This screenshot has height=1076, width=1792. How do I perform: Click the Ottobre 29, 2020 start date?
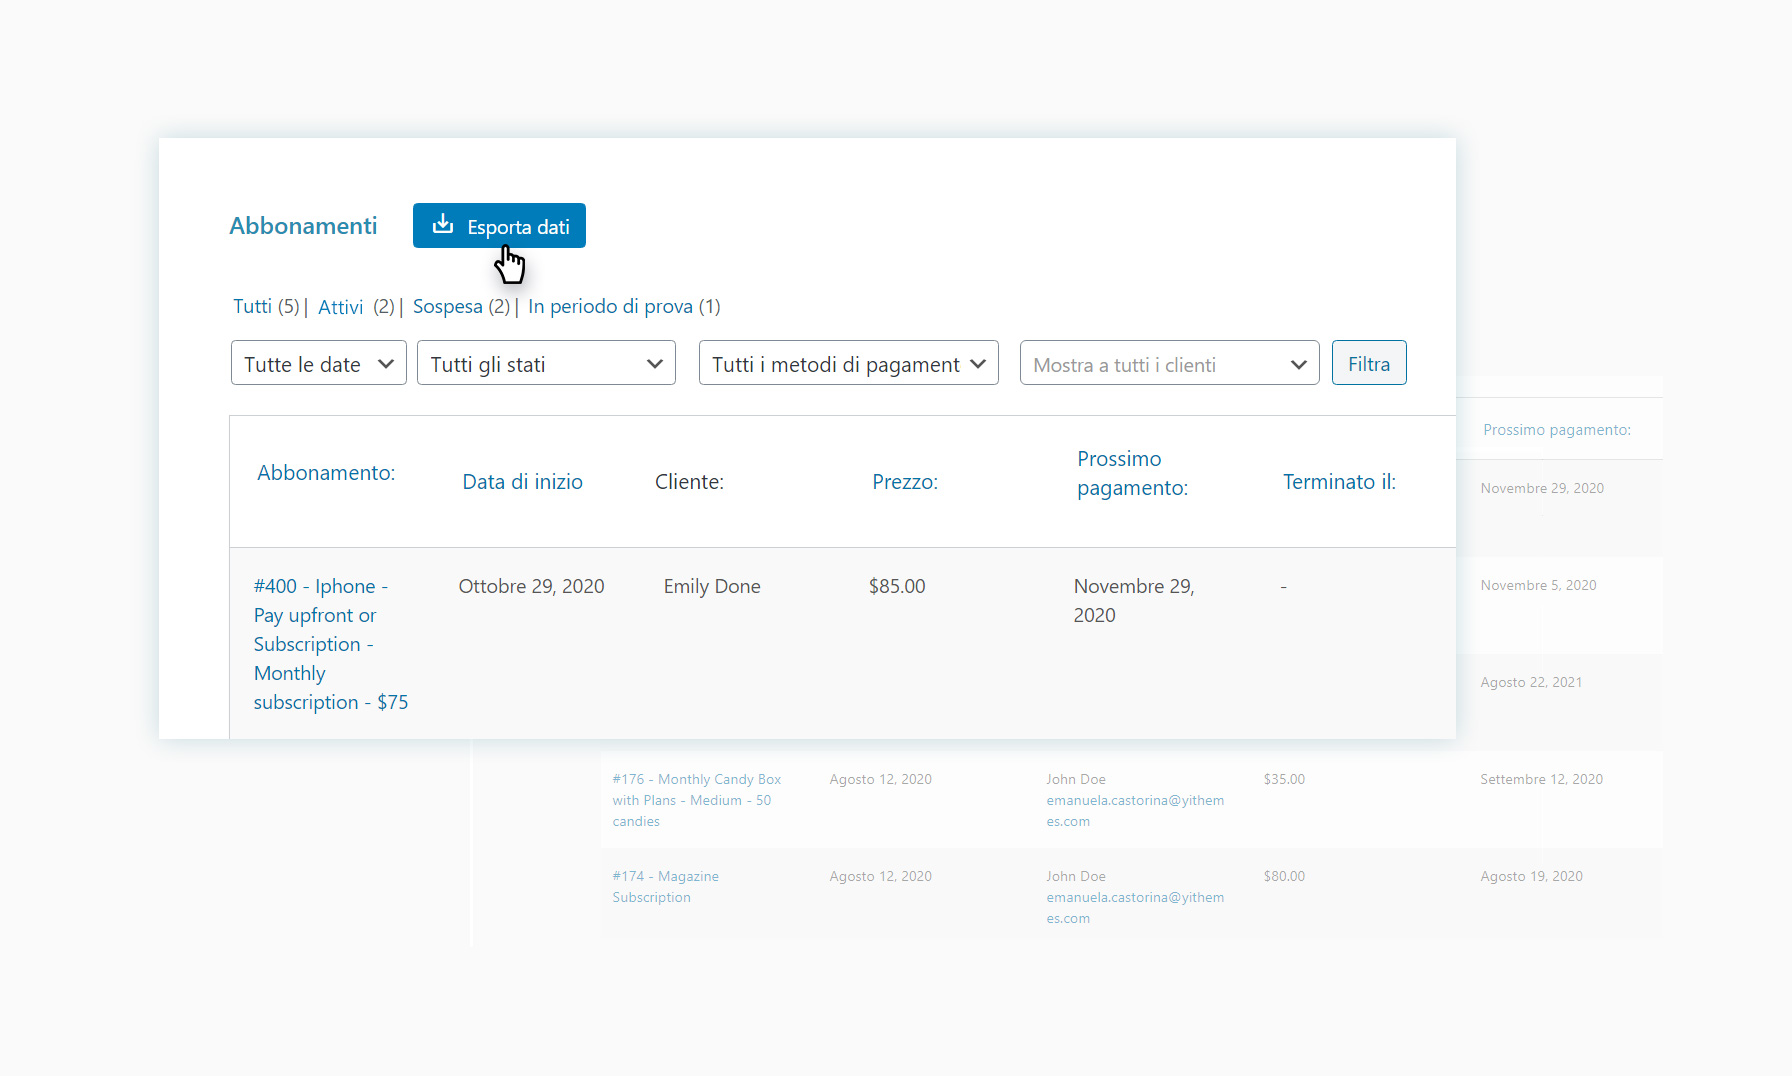(531, 586)
